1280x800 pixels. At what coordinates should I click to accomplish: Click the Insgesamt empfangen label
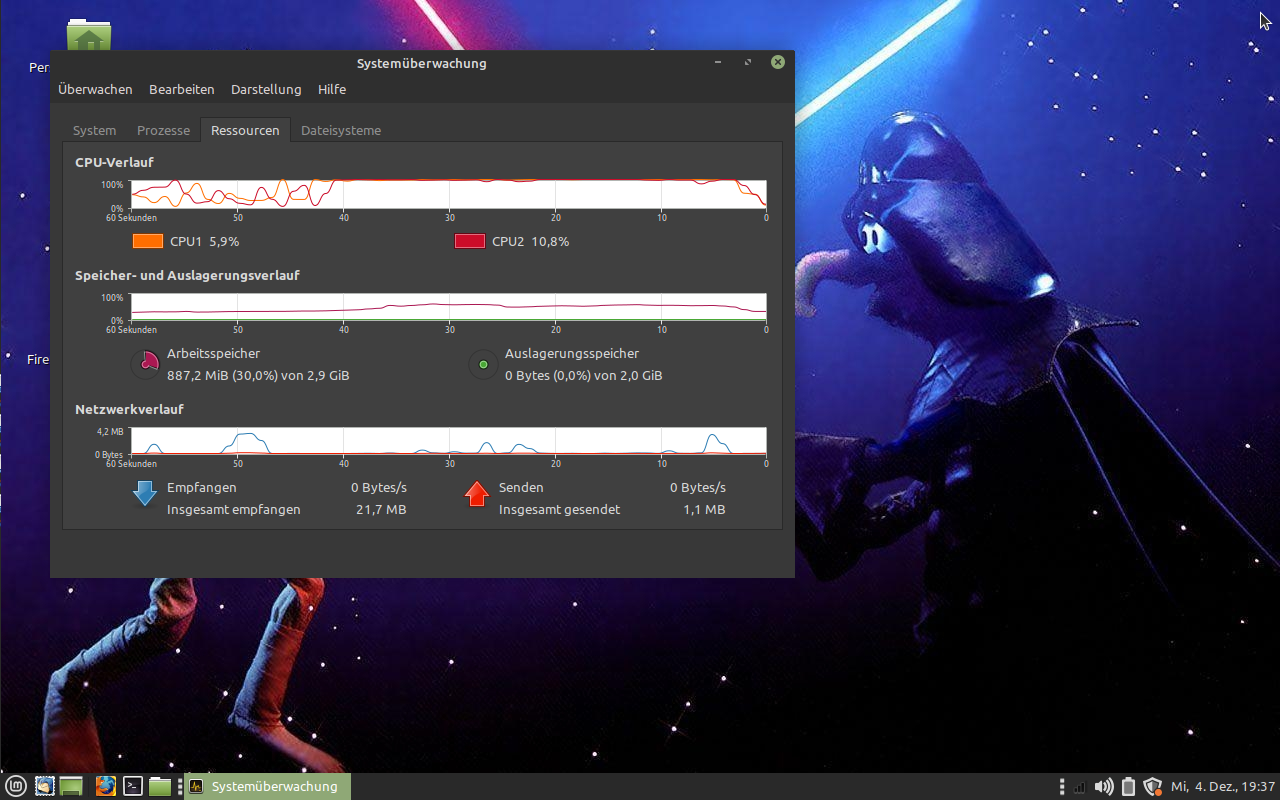(x=234, y=510)
